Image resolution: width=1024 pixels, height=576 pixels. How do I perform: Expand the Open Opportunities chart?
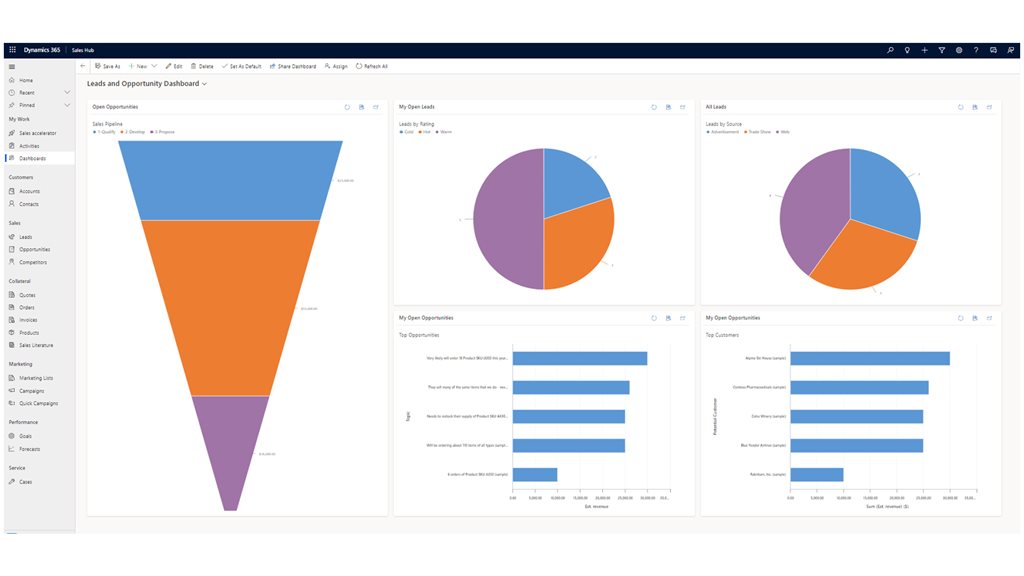376,107
